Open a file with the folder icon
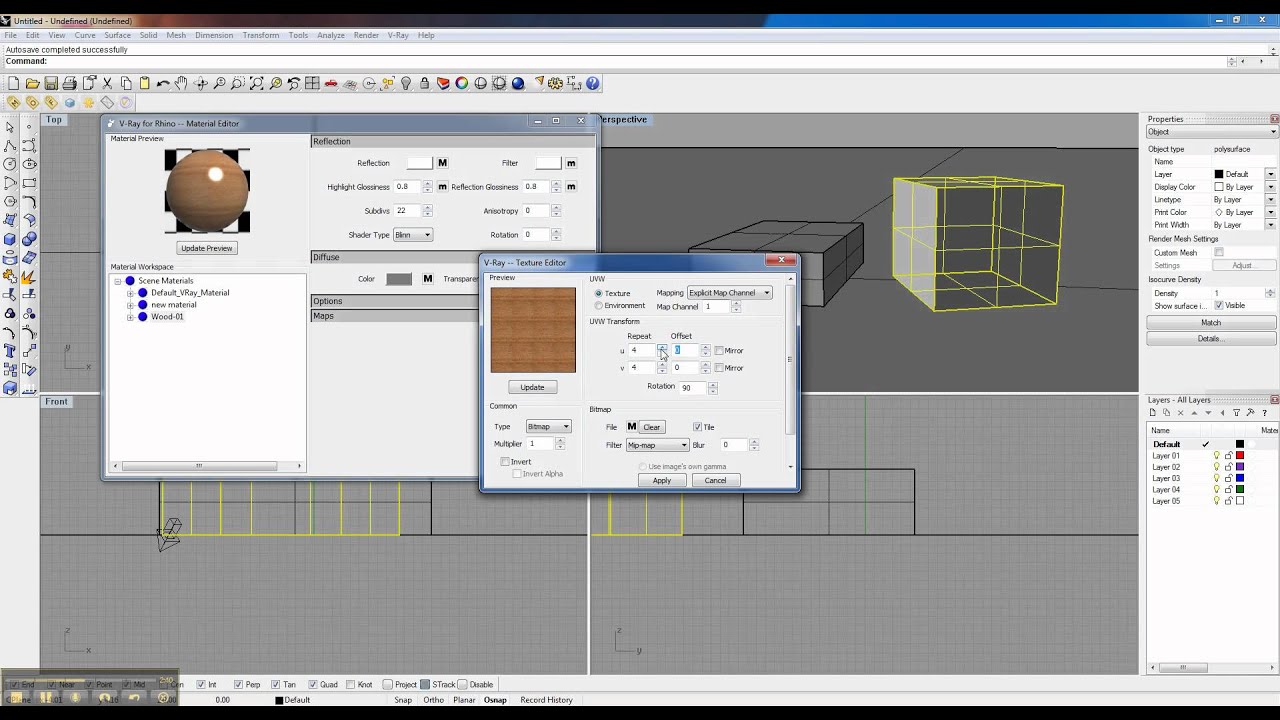Viewport: 1280px width, 720px height. click(x=32, y=84)
